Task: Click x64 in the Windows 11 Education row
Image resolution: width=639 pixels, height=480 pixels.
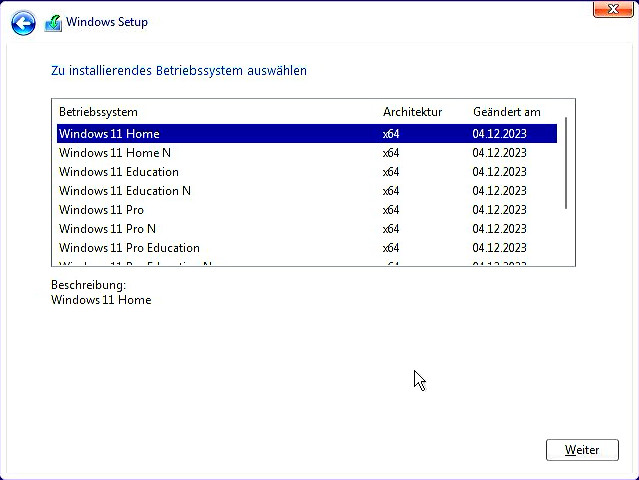Action: pyautogui.click(x=391, y=172)
